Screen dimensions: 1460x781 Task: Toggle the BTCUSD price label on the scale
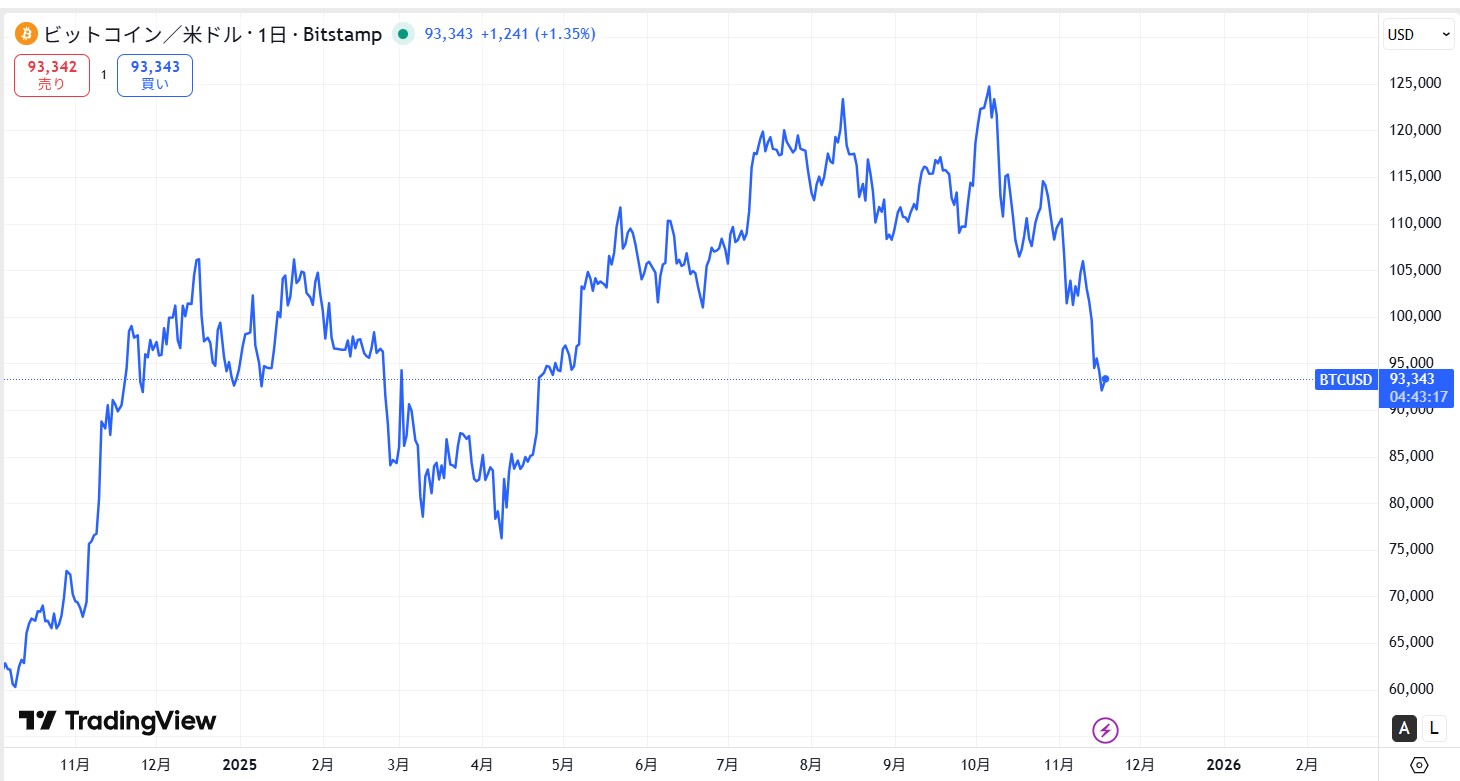(1345, 380)
